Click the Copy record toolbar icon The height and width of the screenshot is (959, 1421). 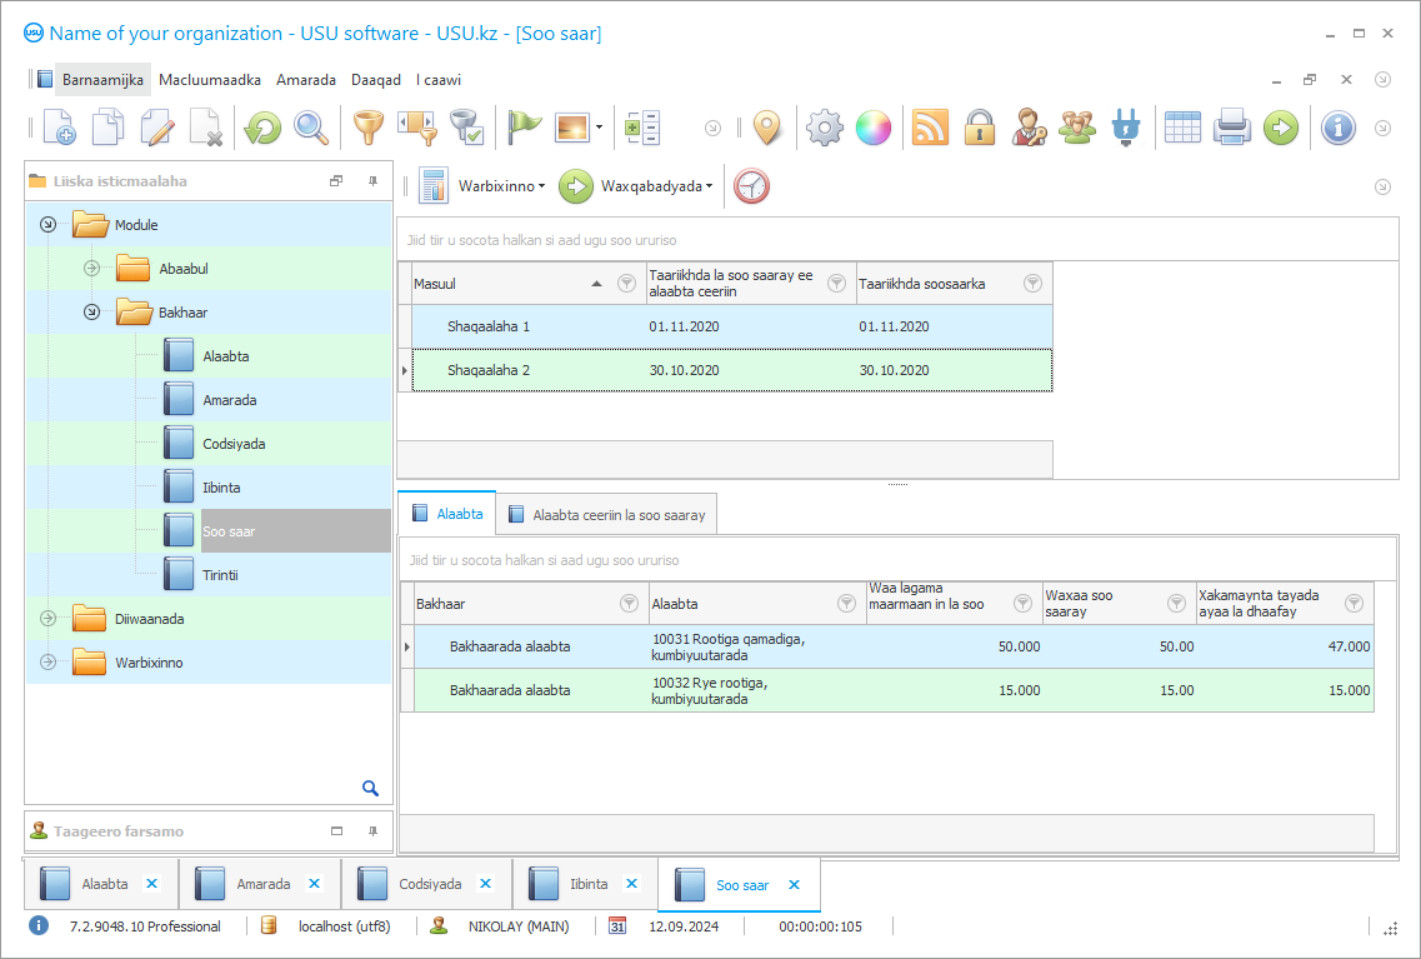[x=108, y=128]
